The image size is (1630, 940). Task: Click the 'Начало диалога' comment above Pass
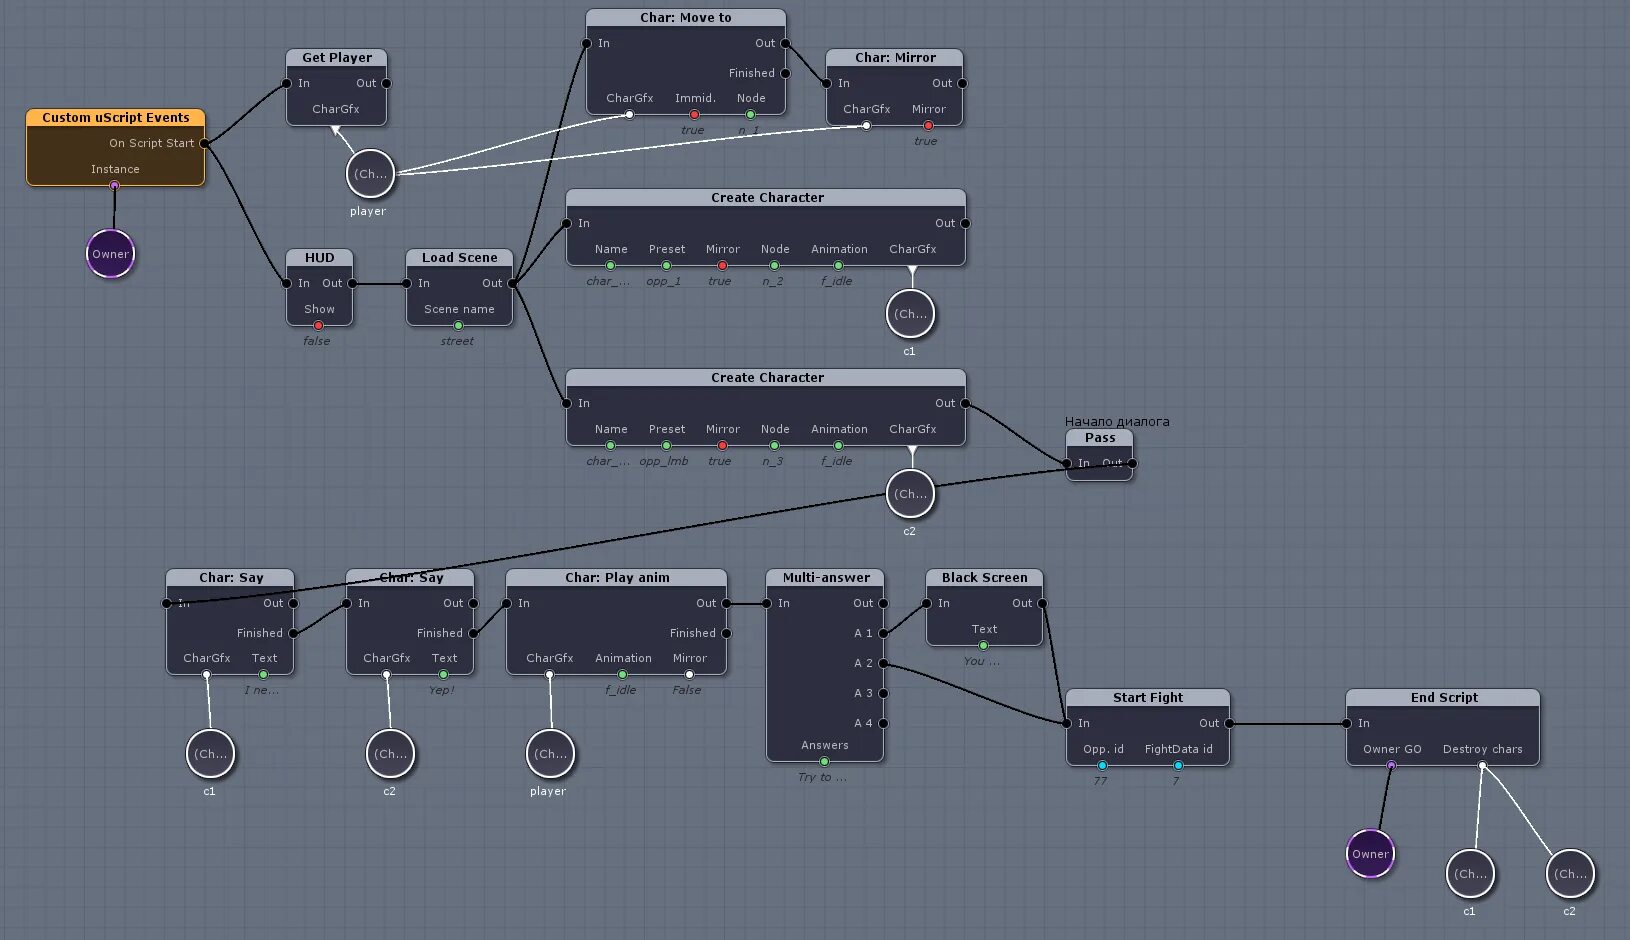pyautogui.click(x=1117, y=421)
